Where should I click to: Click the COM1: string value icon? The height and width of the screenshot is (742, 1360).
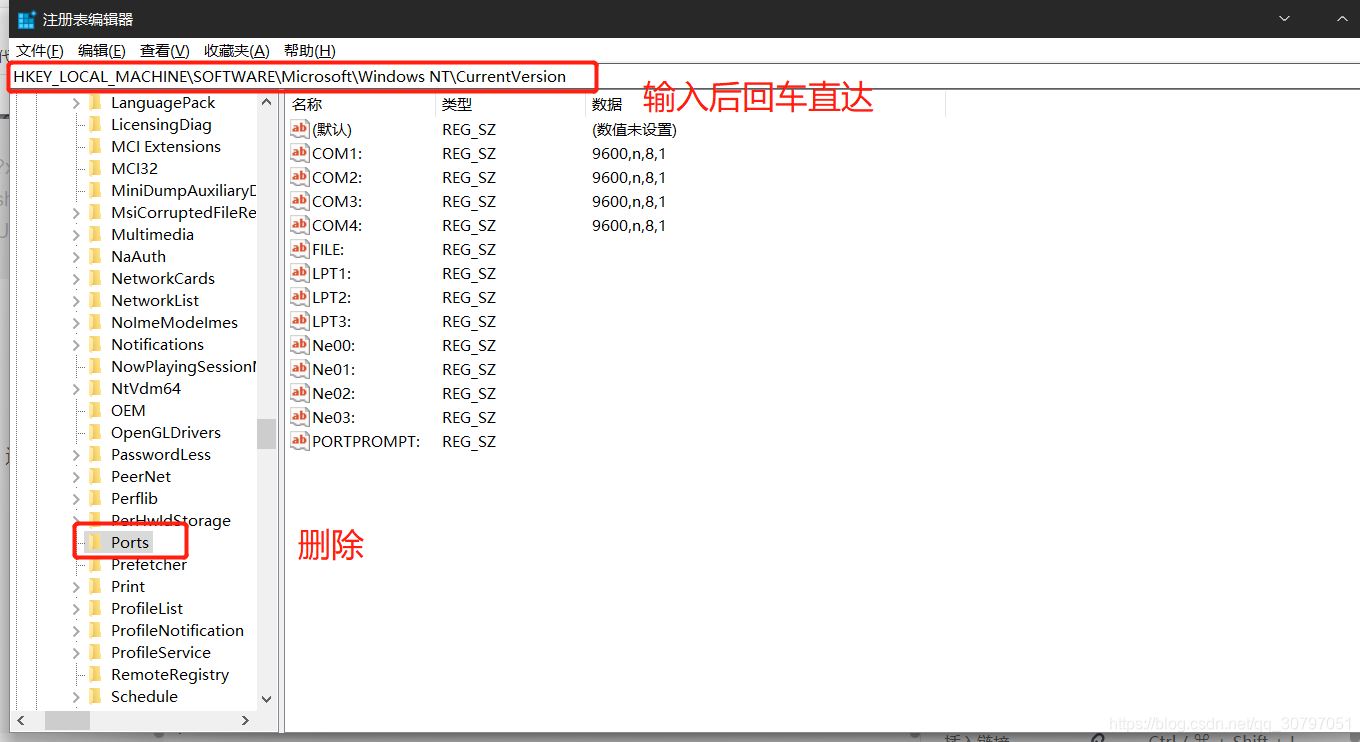click(300, 153)
